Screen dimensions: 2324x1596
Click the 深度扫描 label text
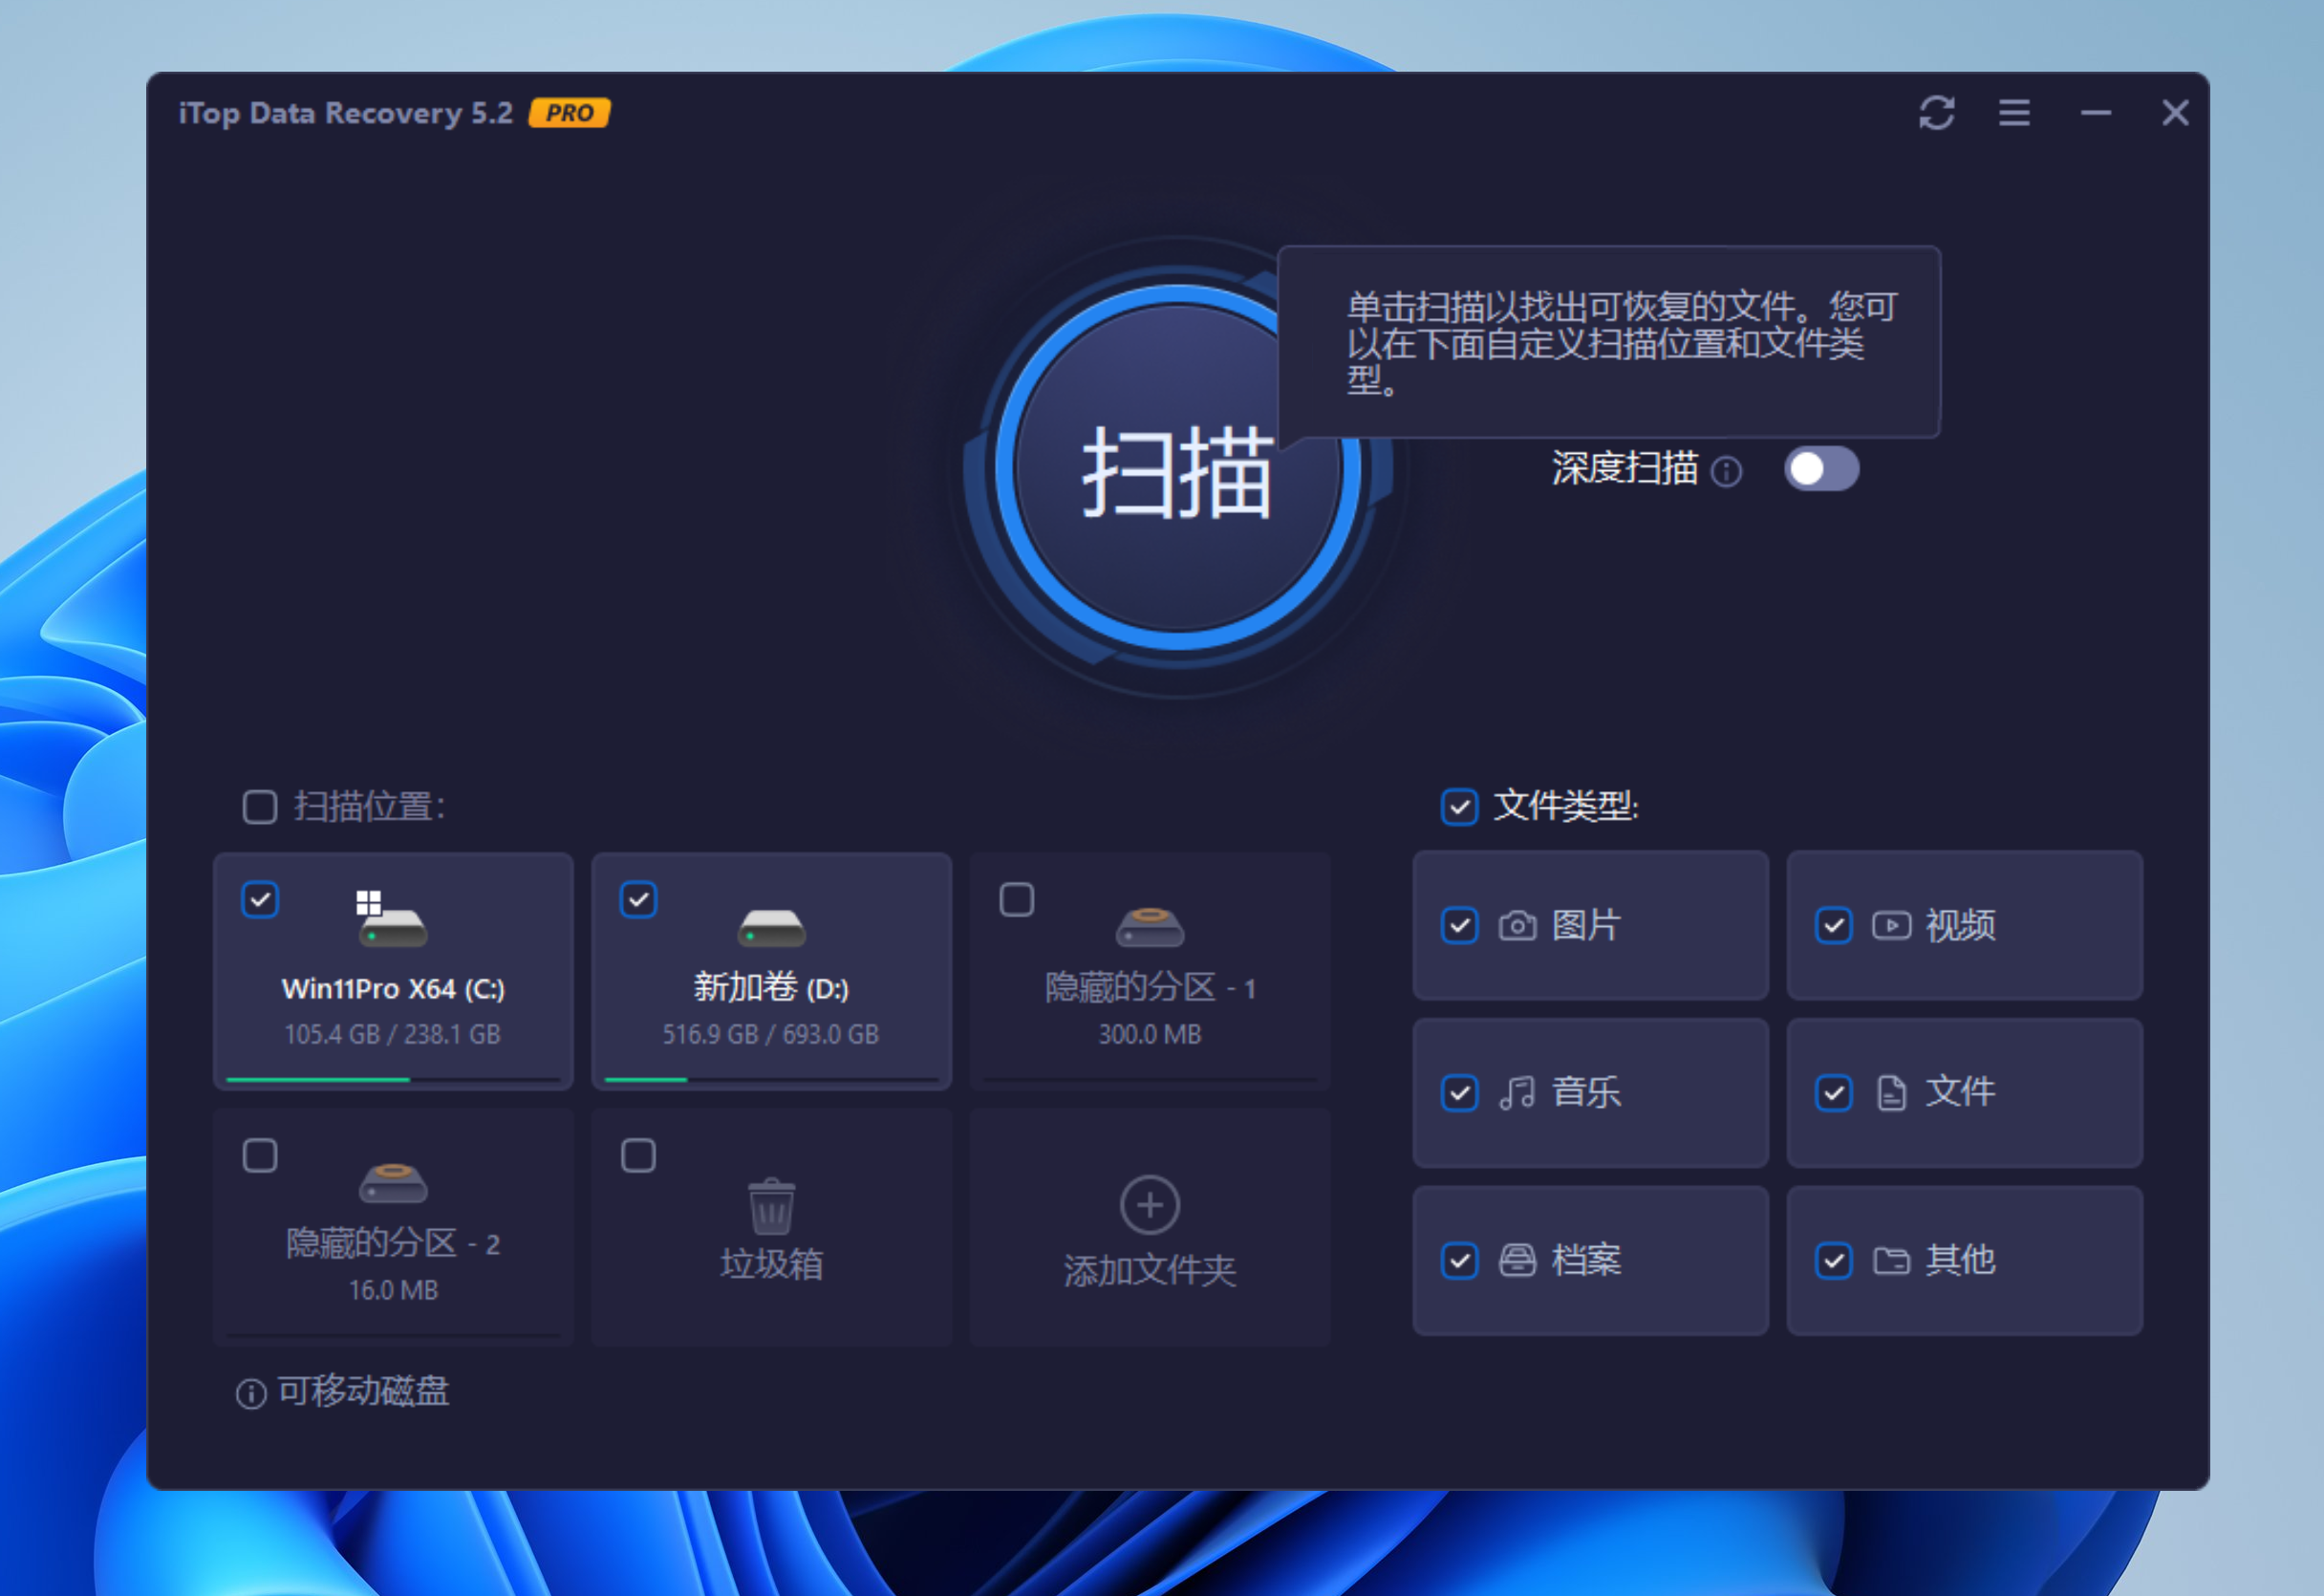coord(1625,467)
